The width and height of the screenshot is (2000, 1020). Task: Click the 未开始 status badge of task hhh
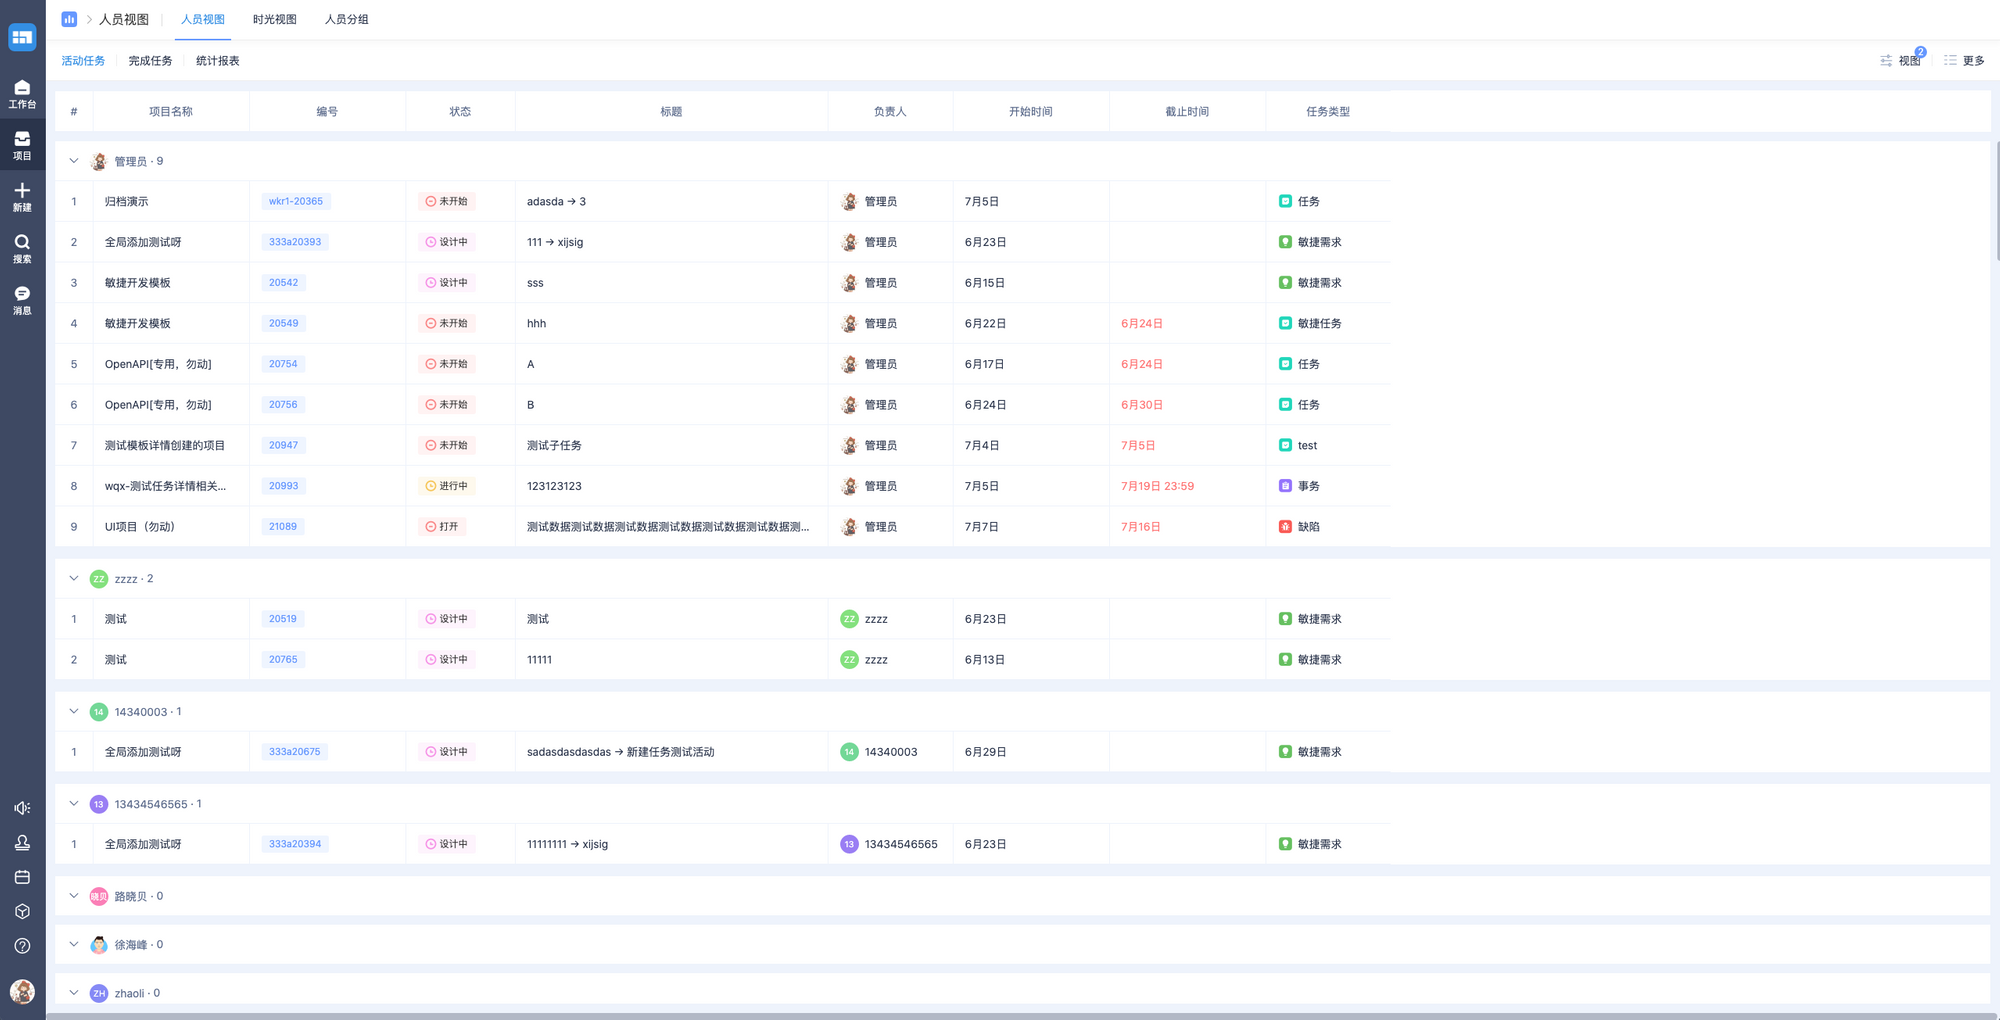click(447, 324)
